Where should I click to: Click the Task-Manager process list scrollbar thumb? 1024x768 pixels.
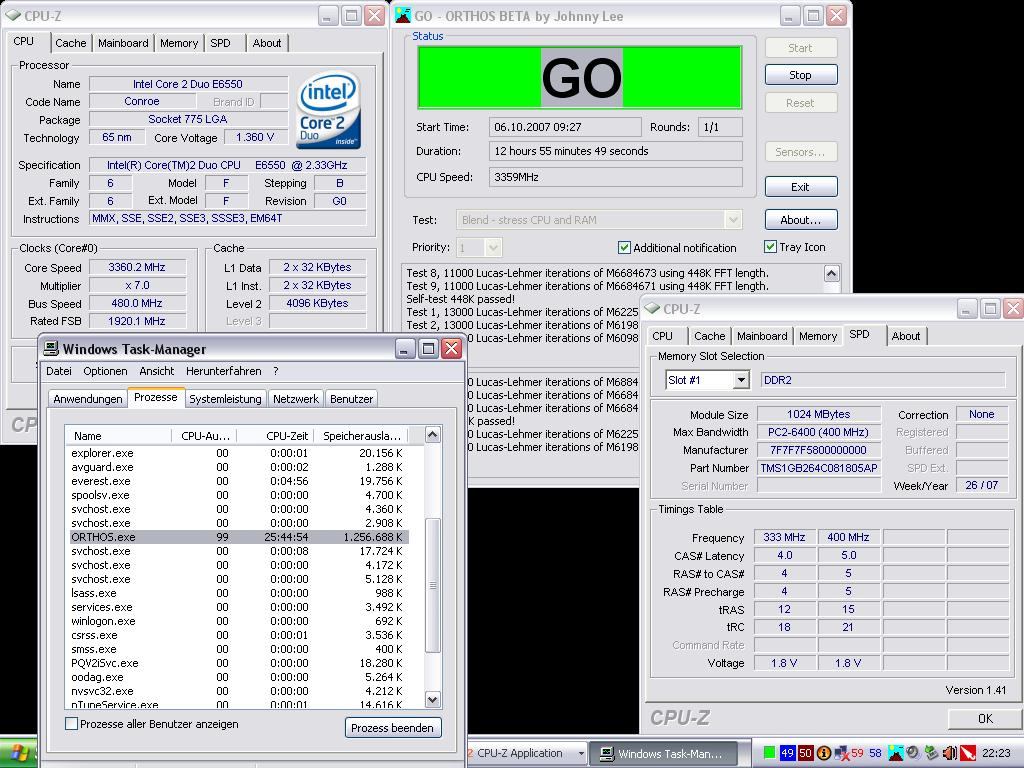tap(432, 585)
